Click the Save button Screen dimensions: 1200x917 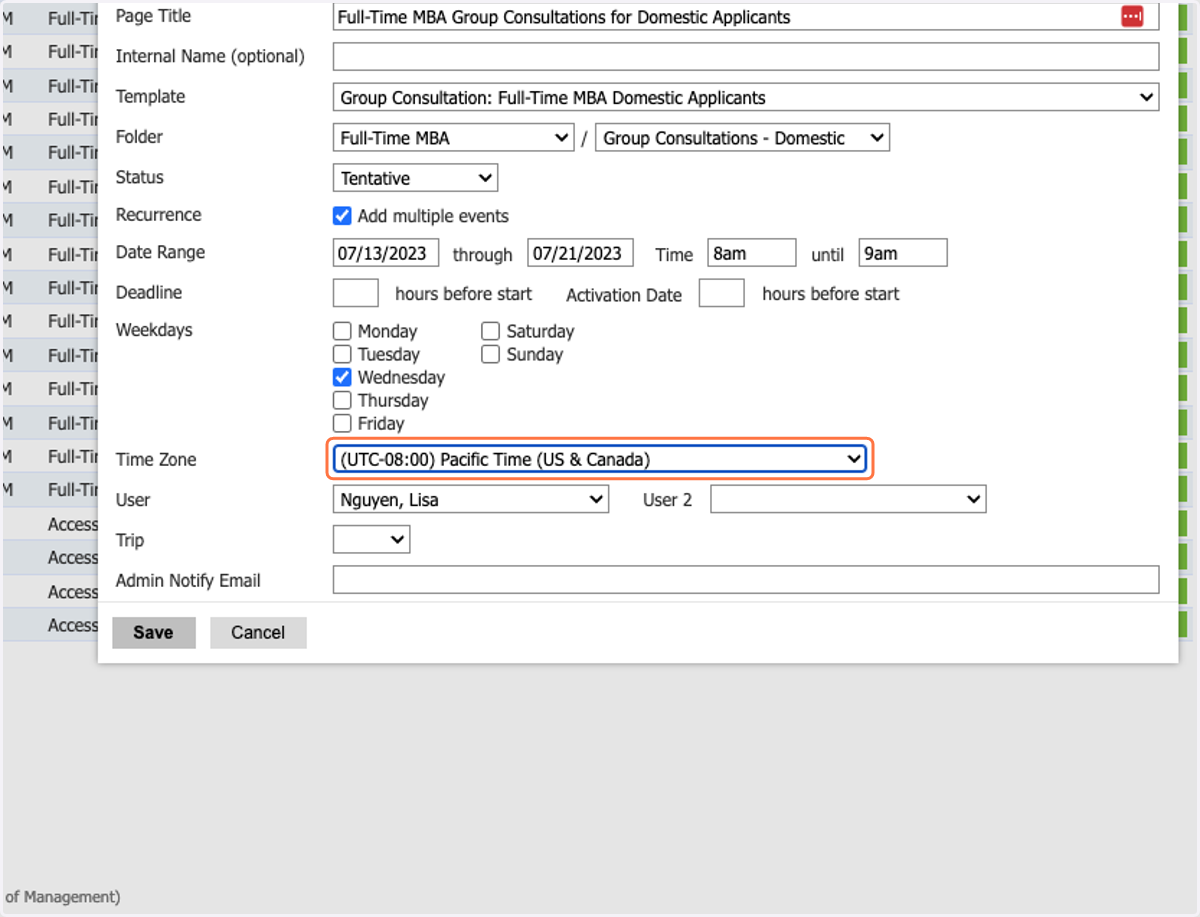(153, 632)
